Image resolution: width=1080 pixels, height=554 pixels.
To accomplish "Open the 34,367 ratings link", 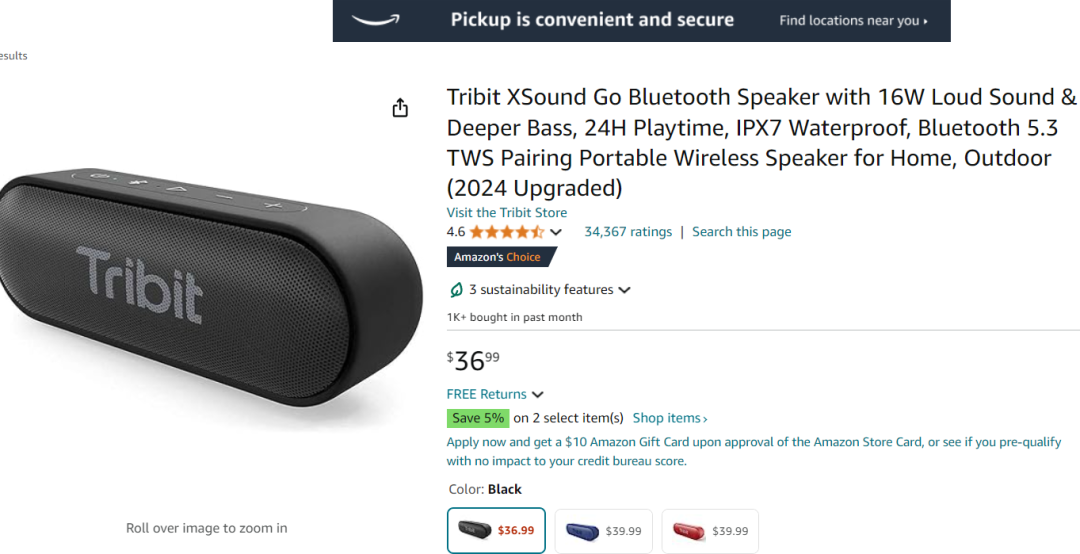I will tap(628, 232).
